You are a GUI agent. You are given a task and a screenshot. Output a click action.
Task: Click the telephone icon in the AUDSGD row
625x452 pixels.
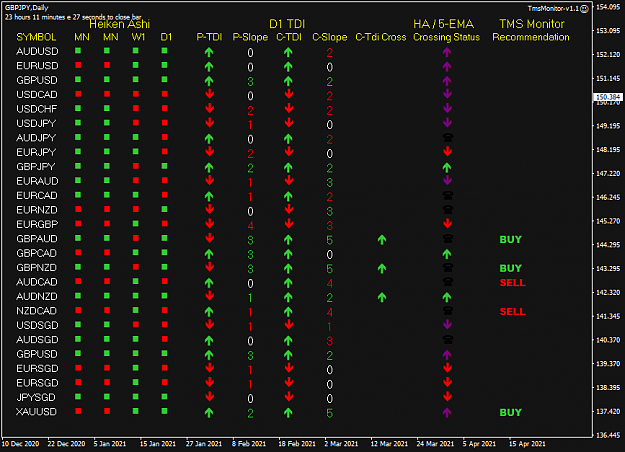tap(448, 340)
